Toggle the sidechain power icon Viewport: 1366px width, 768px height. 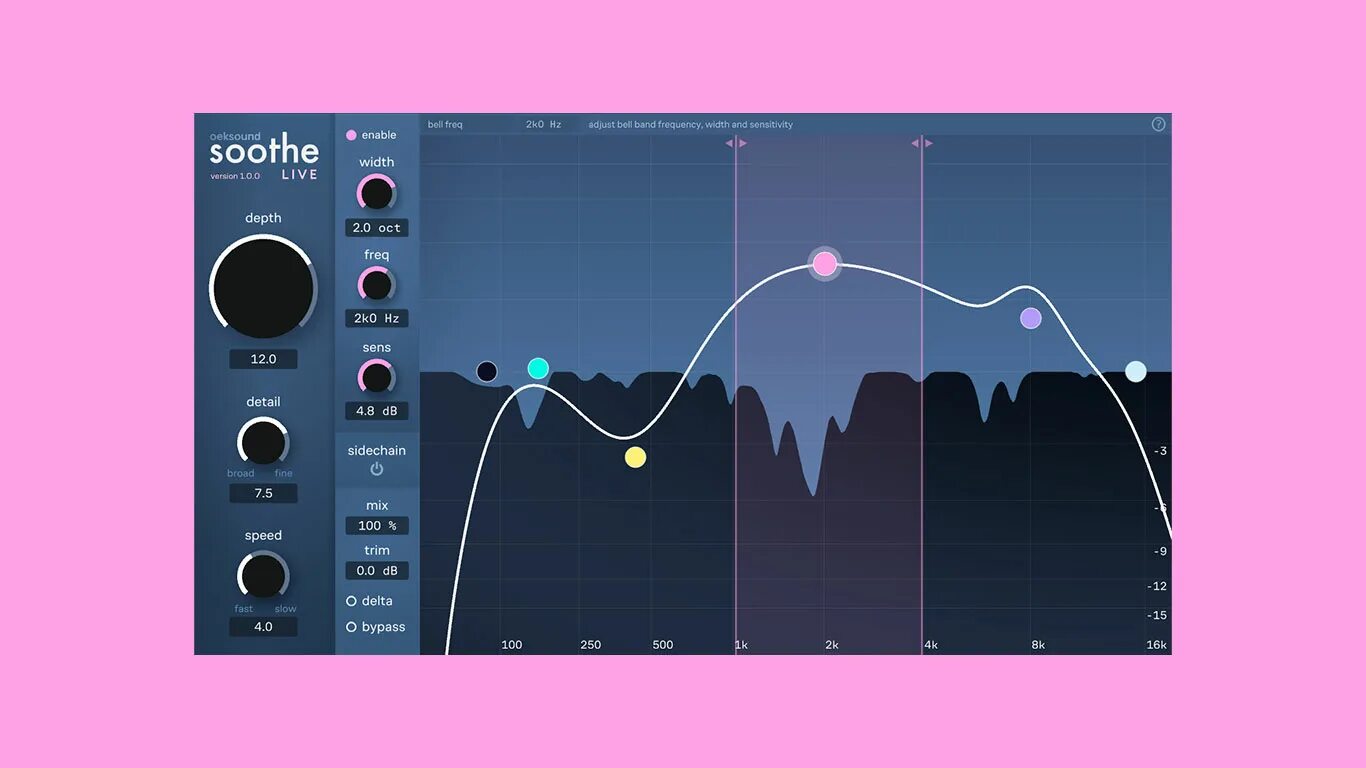pos(377,469)
